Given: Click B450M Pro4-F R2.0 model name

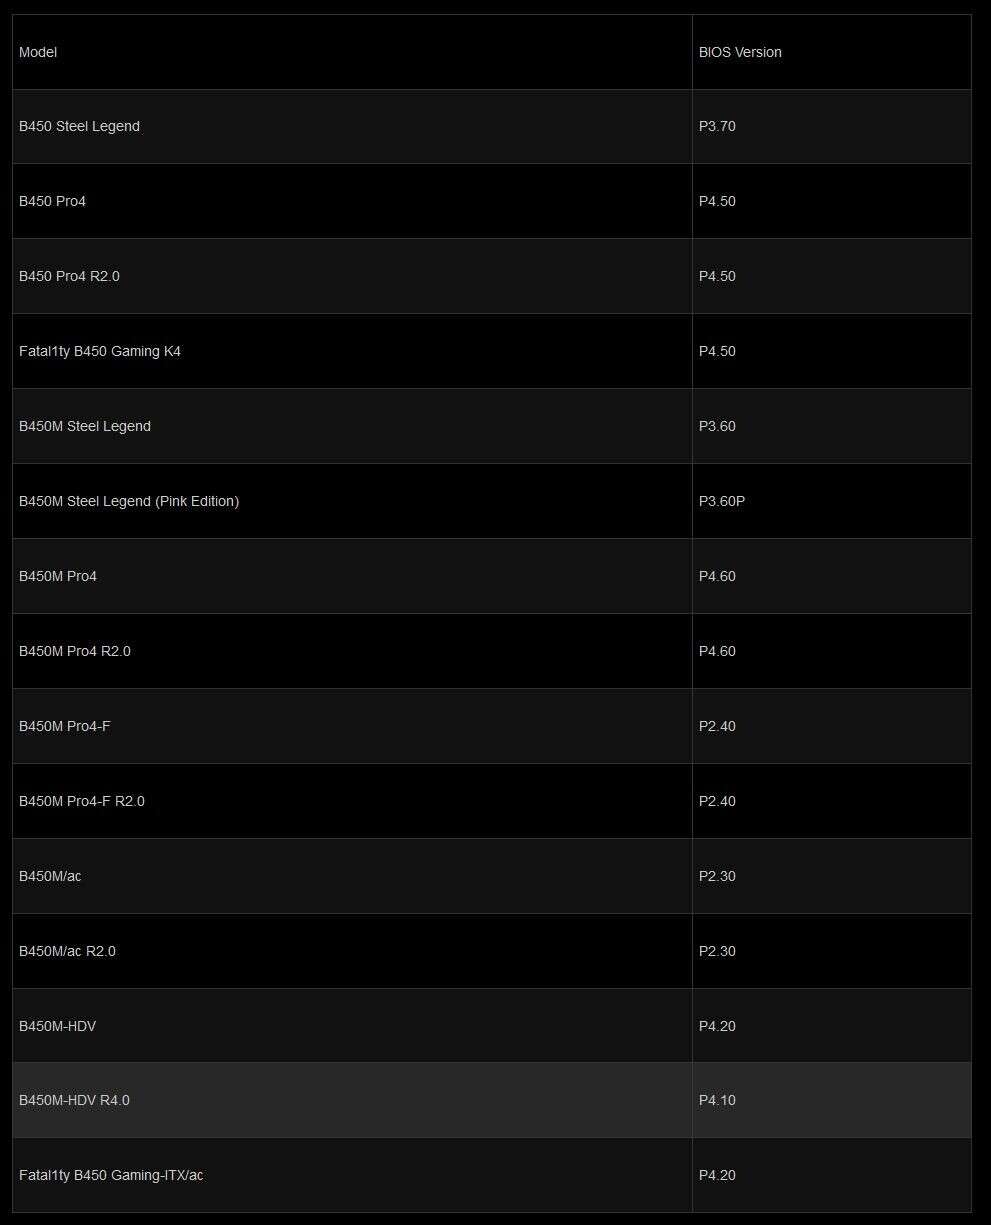Looking at the screenshot, I should [82, 801].
